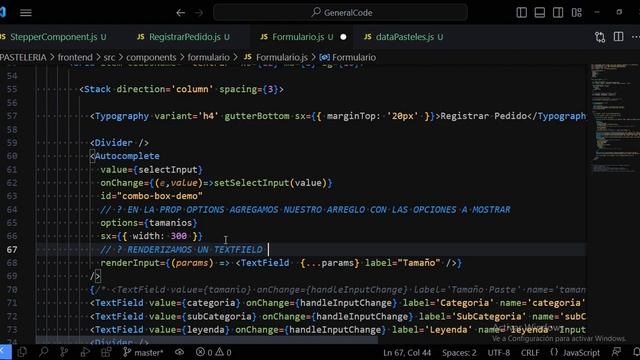Toggle the secondary side bar layout icon
Screen dimensions: 640x360
click(558, 13)
